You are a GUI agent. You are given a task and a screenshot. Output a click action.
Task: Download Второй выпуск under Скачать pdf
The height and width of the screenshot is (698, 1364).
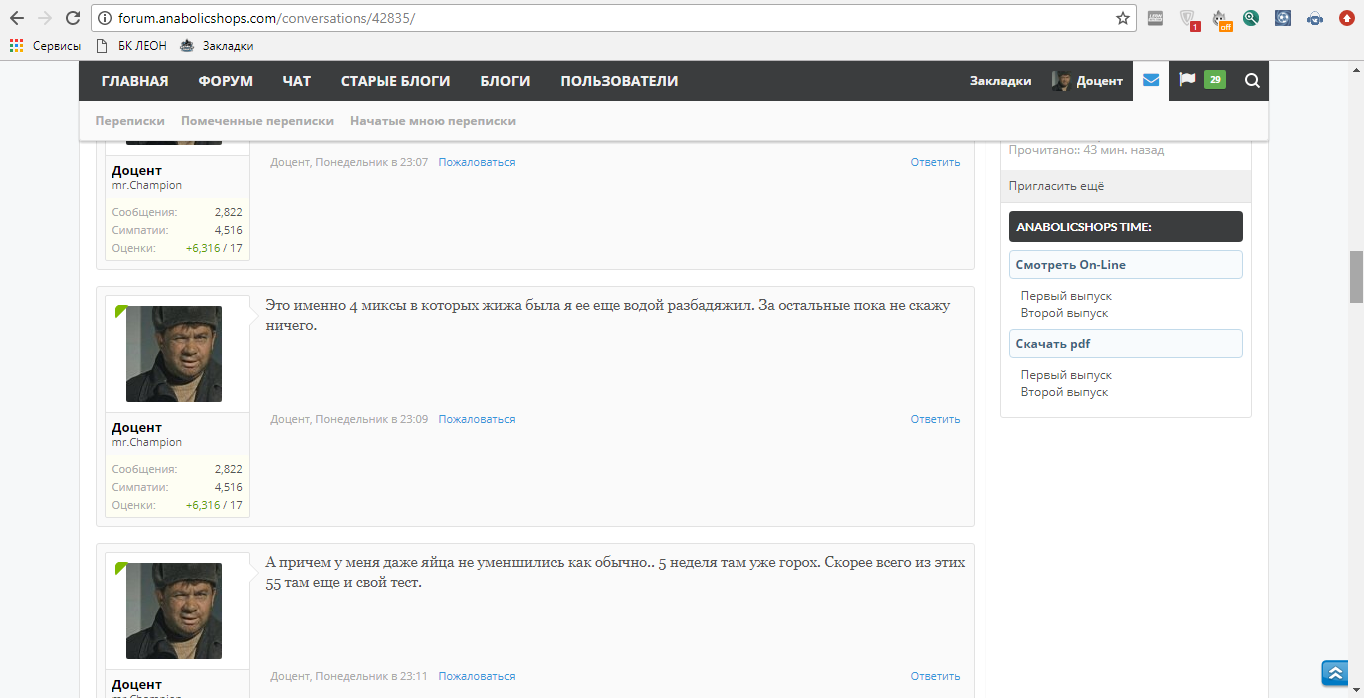pyautogui.click(x=1064, y=392)
